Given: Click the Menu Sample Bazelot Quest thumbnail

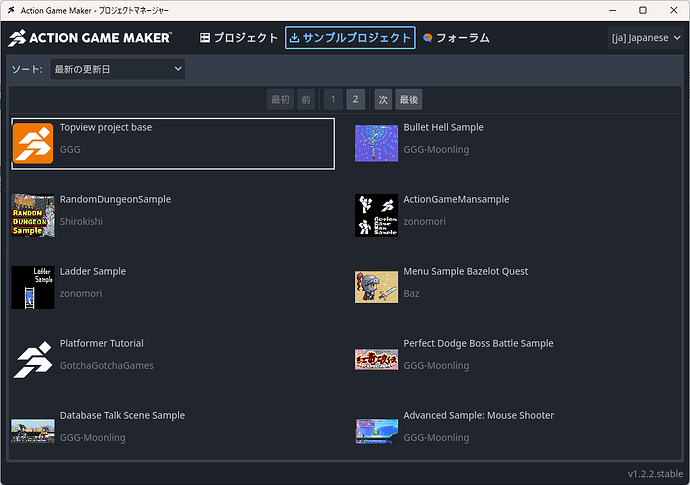Looking at the screenshot, I should pos(377,287).
